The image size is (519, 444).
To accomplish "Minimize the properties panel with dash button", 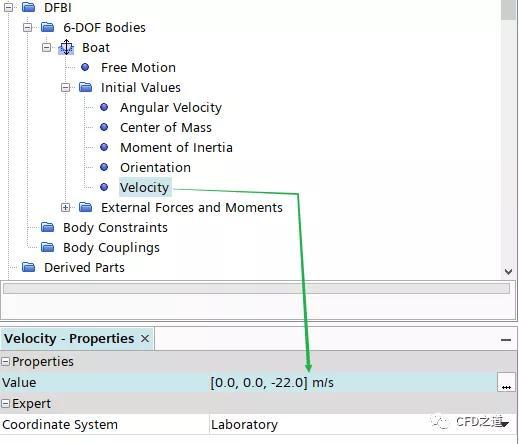I will (506, 340).
